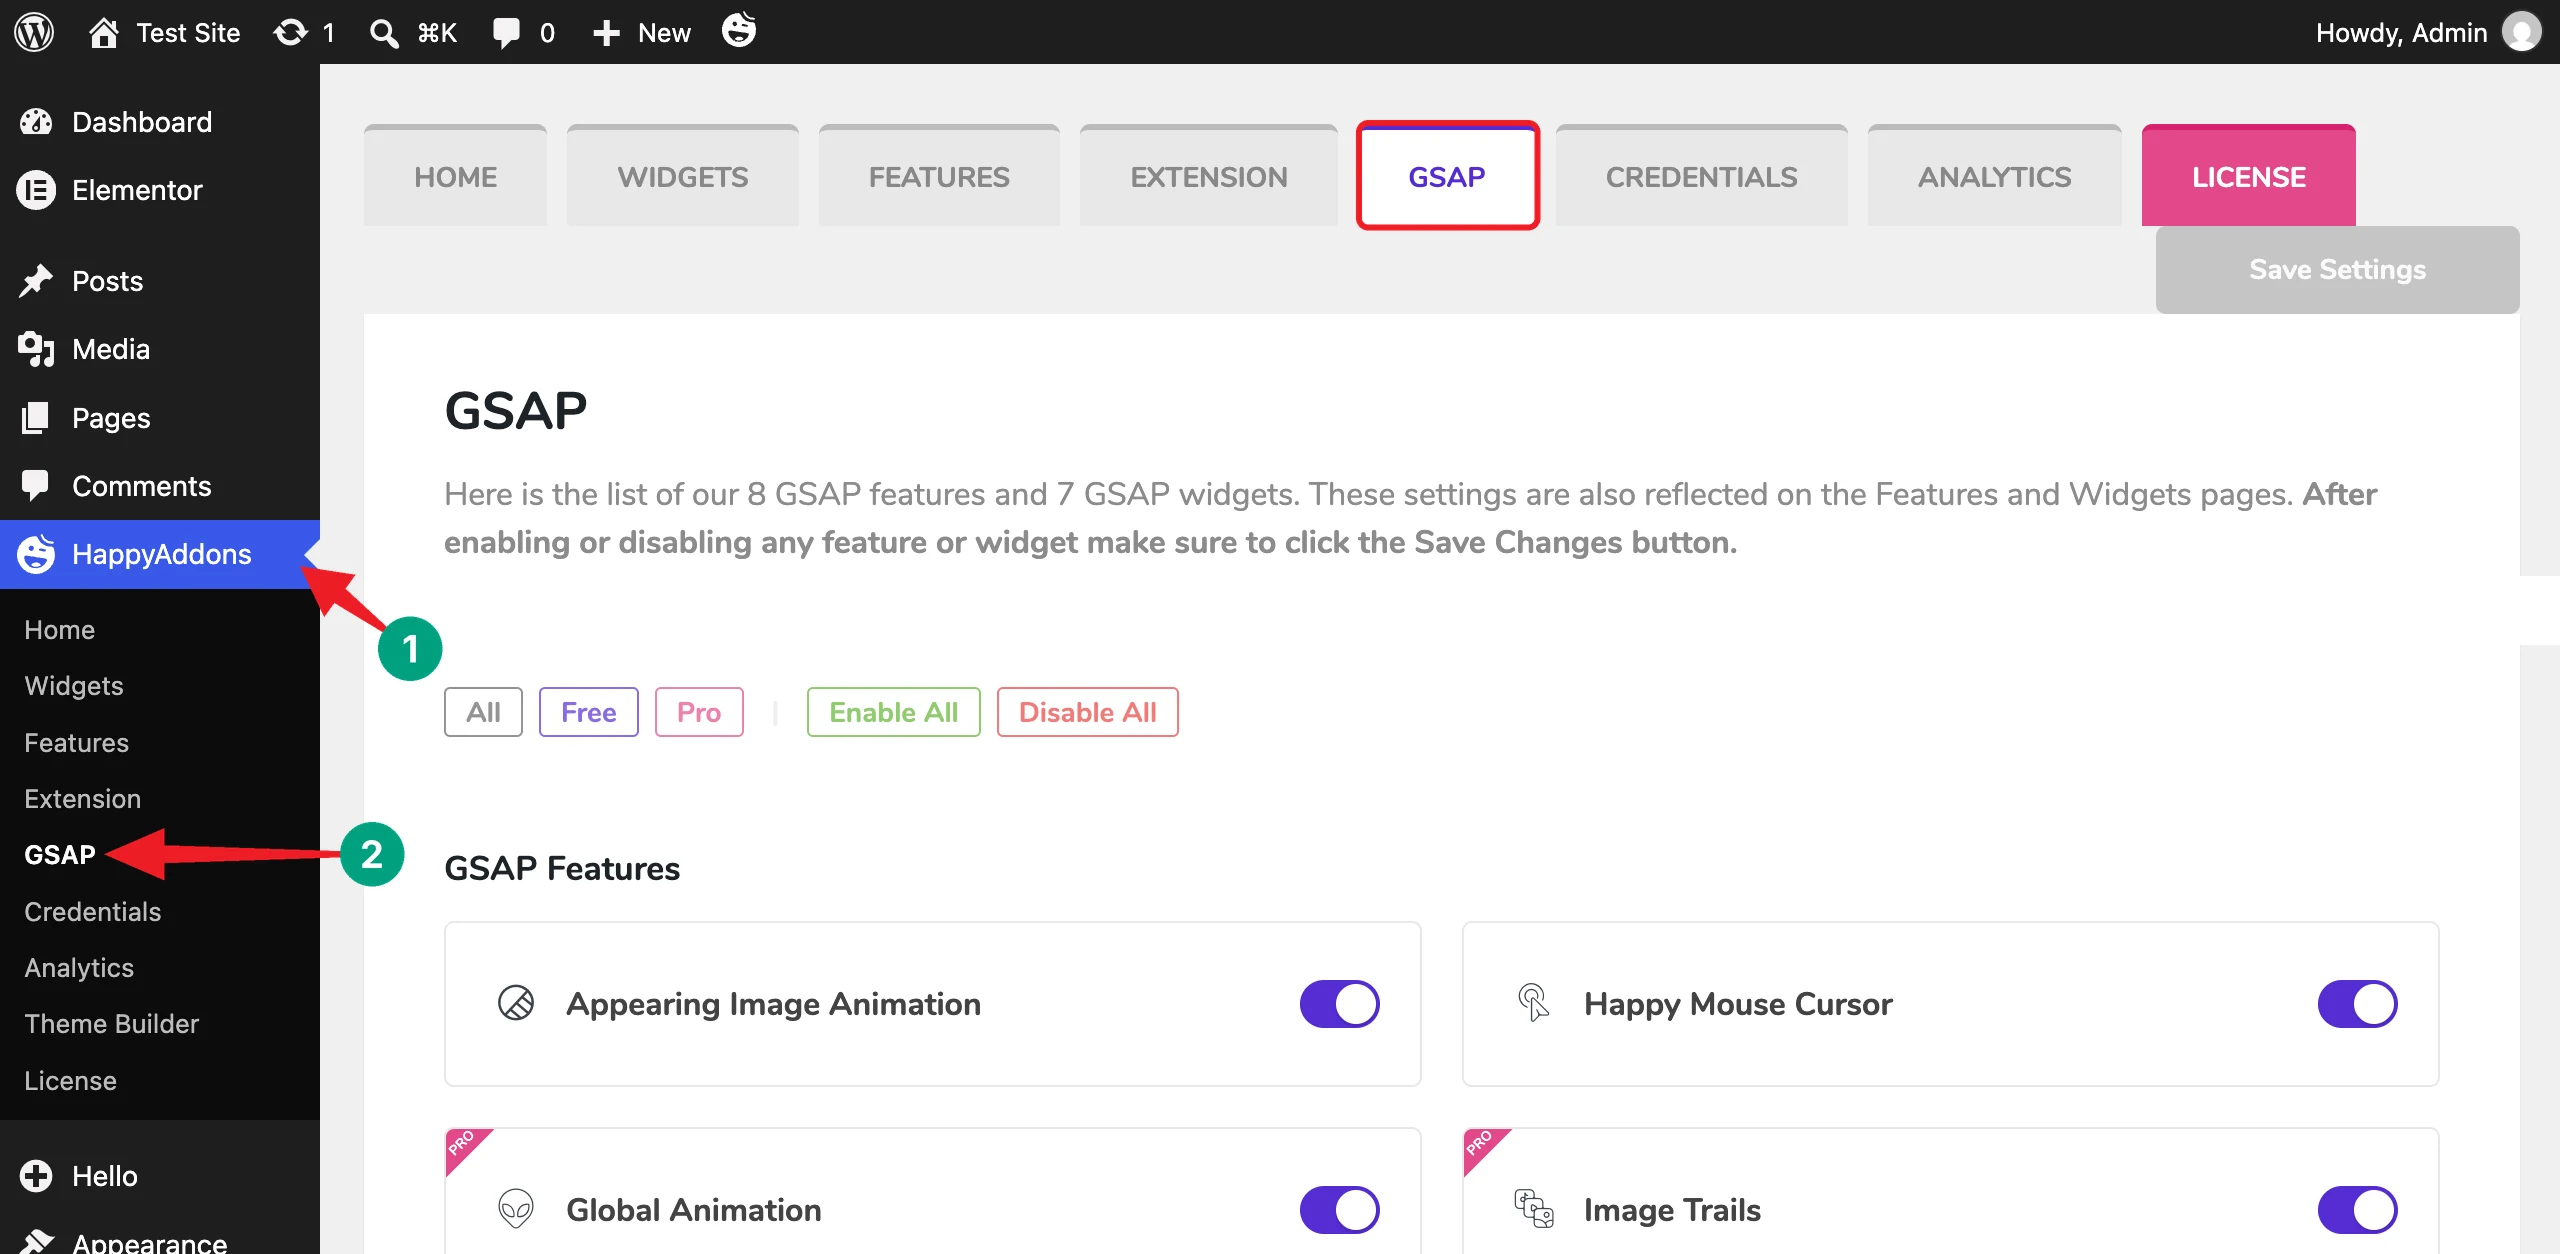The height and width of the screenshot is (1254, 2560).
Task: Open the ANALYTICS tab
Action: (x=1995, y=176)
